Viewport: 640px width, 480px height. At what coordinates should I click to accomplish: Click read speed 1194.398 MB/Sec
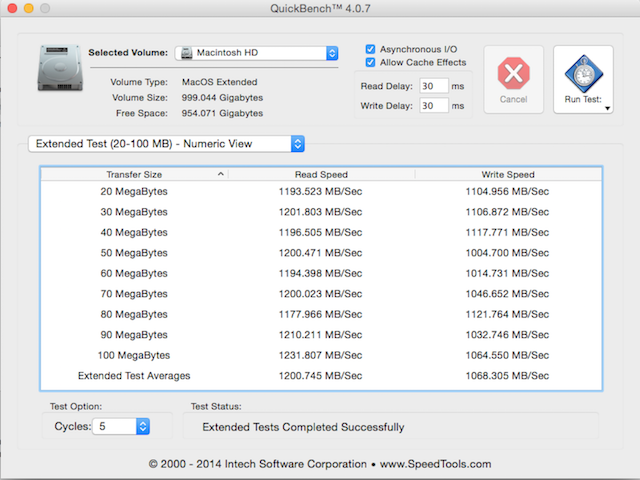320,273
